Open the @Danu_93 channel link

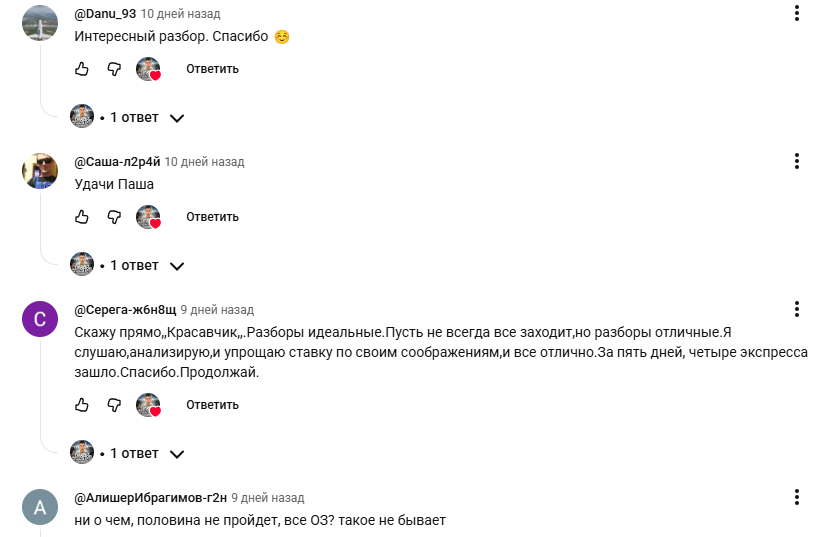105,14
